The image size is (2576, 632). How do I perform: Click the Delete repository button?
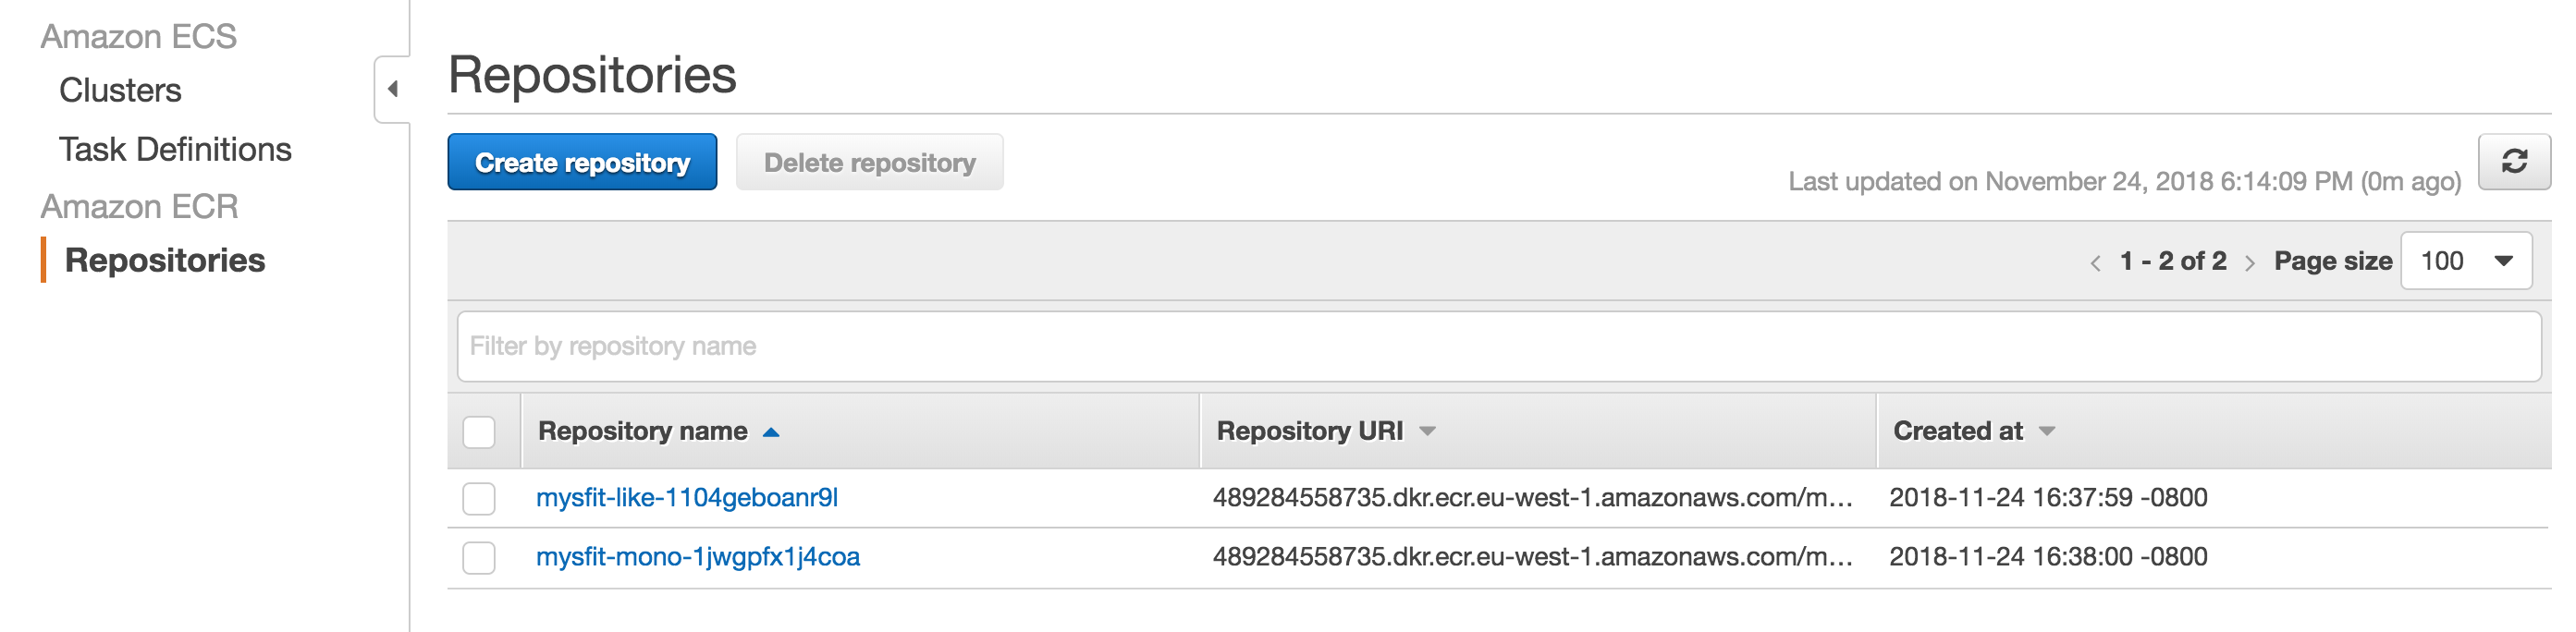coord(870,162)
